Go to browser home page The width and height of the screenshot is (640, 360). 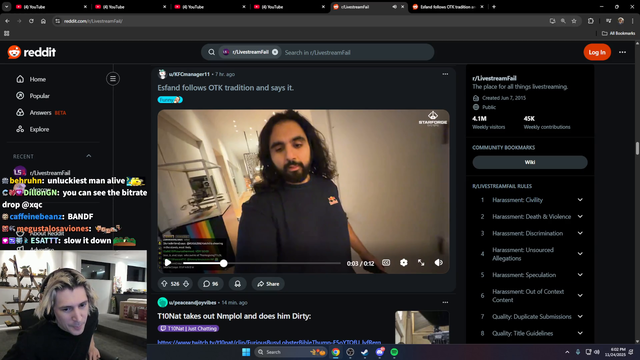pos(43,21)
